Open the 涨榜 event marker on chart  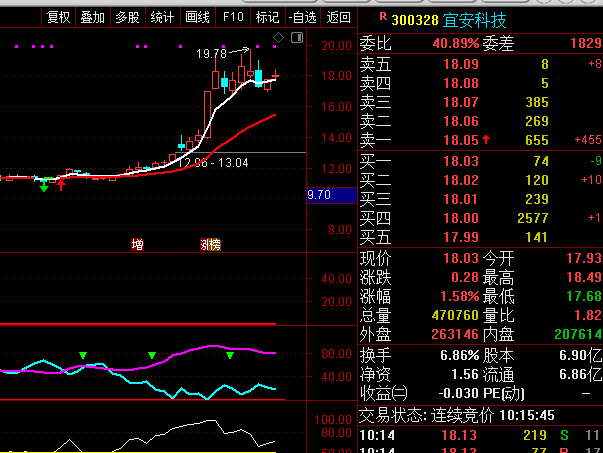click(210, 244)
